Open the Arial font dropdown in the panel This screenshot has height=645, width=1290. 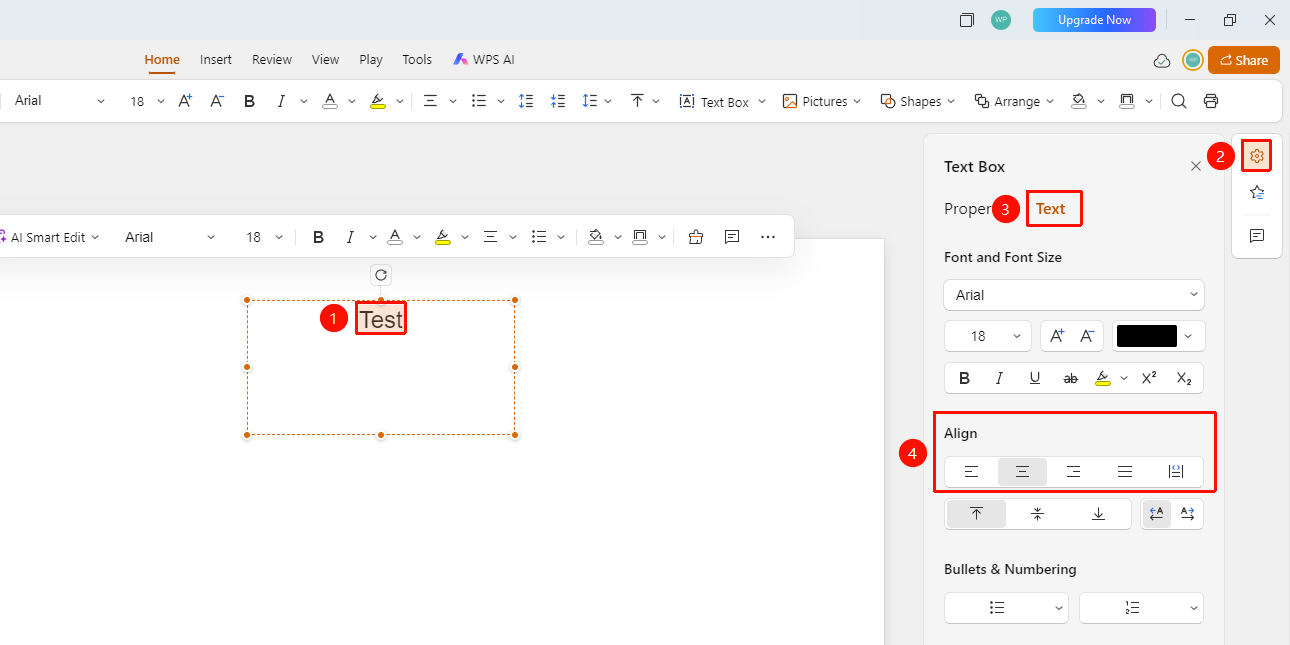tap(1074, 295)
